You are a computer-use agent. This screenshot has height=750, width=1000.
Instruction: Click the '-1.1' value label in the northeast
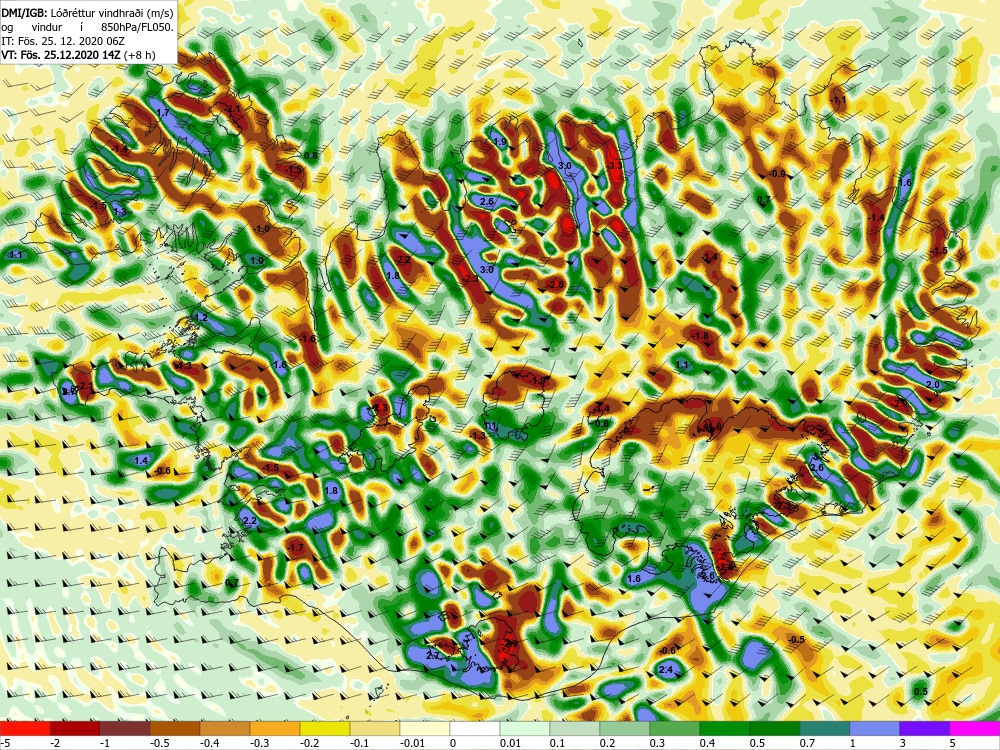[x=838, y=100]
